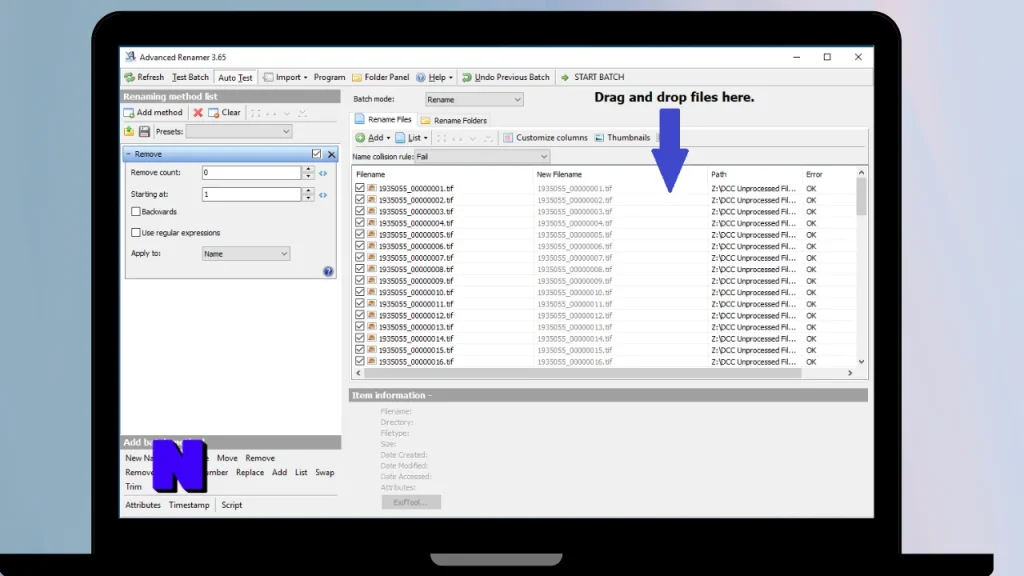Select the row 1935055_00000010.tif
Screen dimensions: 1024x576
pyautogui.click(x=604, y=292)
